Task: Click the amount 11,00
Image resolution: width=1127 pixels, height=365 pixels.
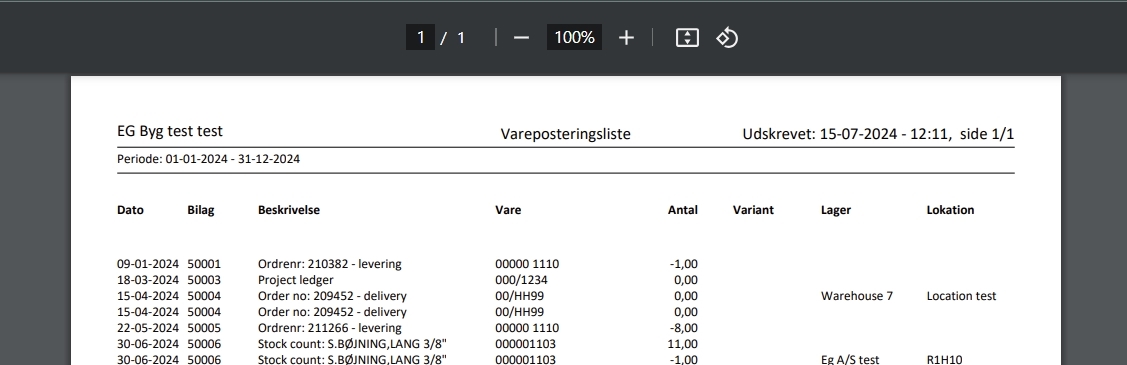Action: click(x=683, y=343)
